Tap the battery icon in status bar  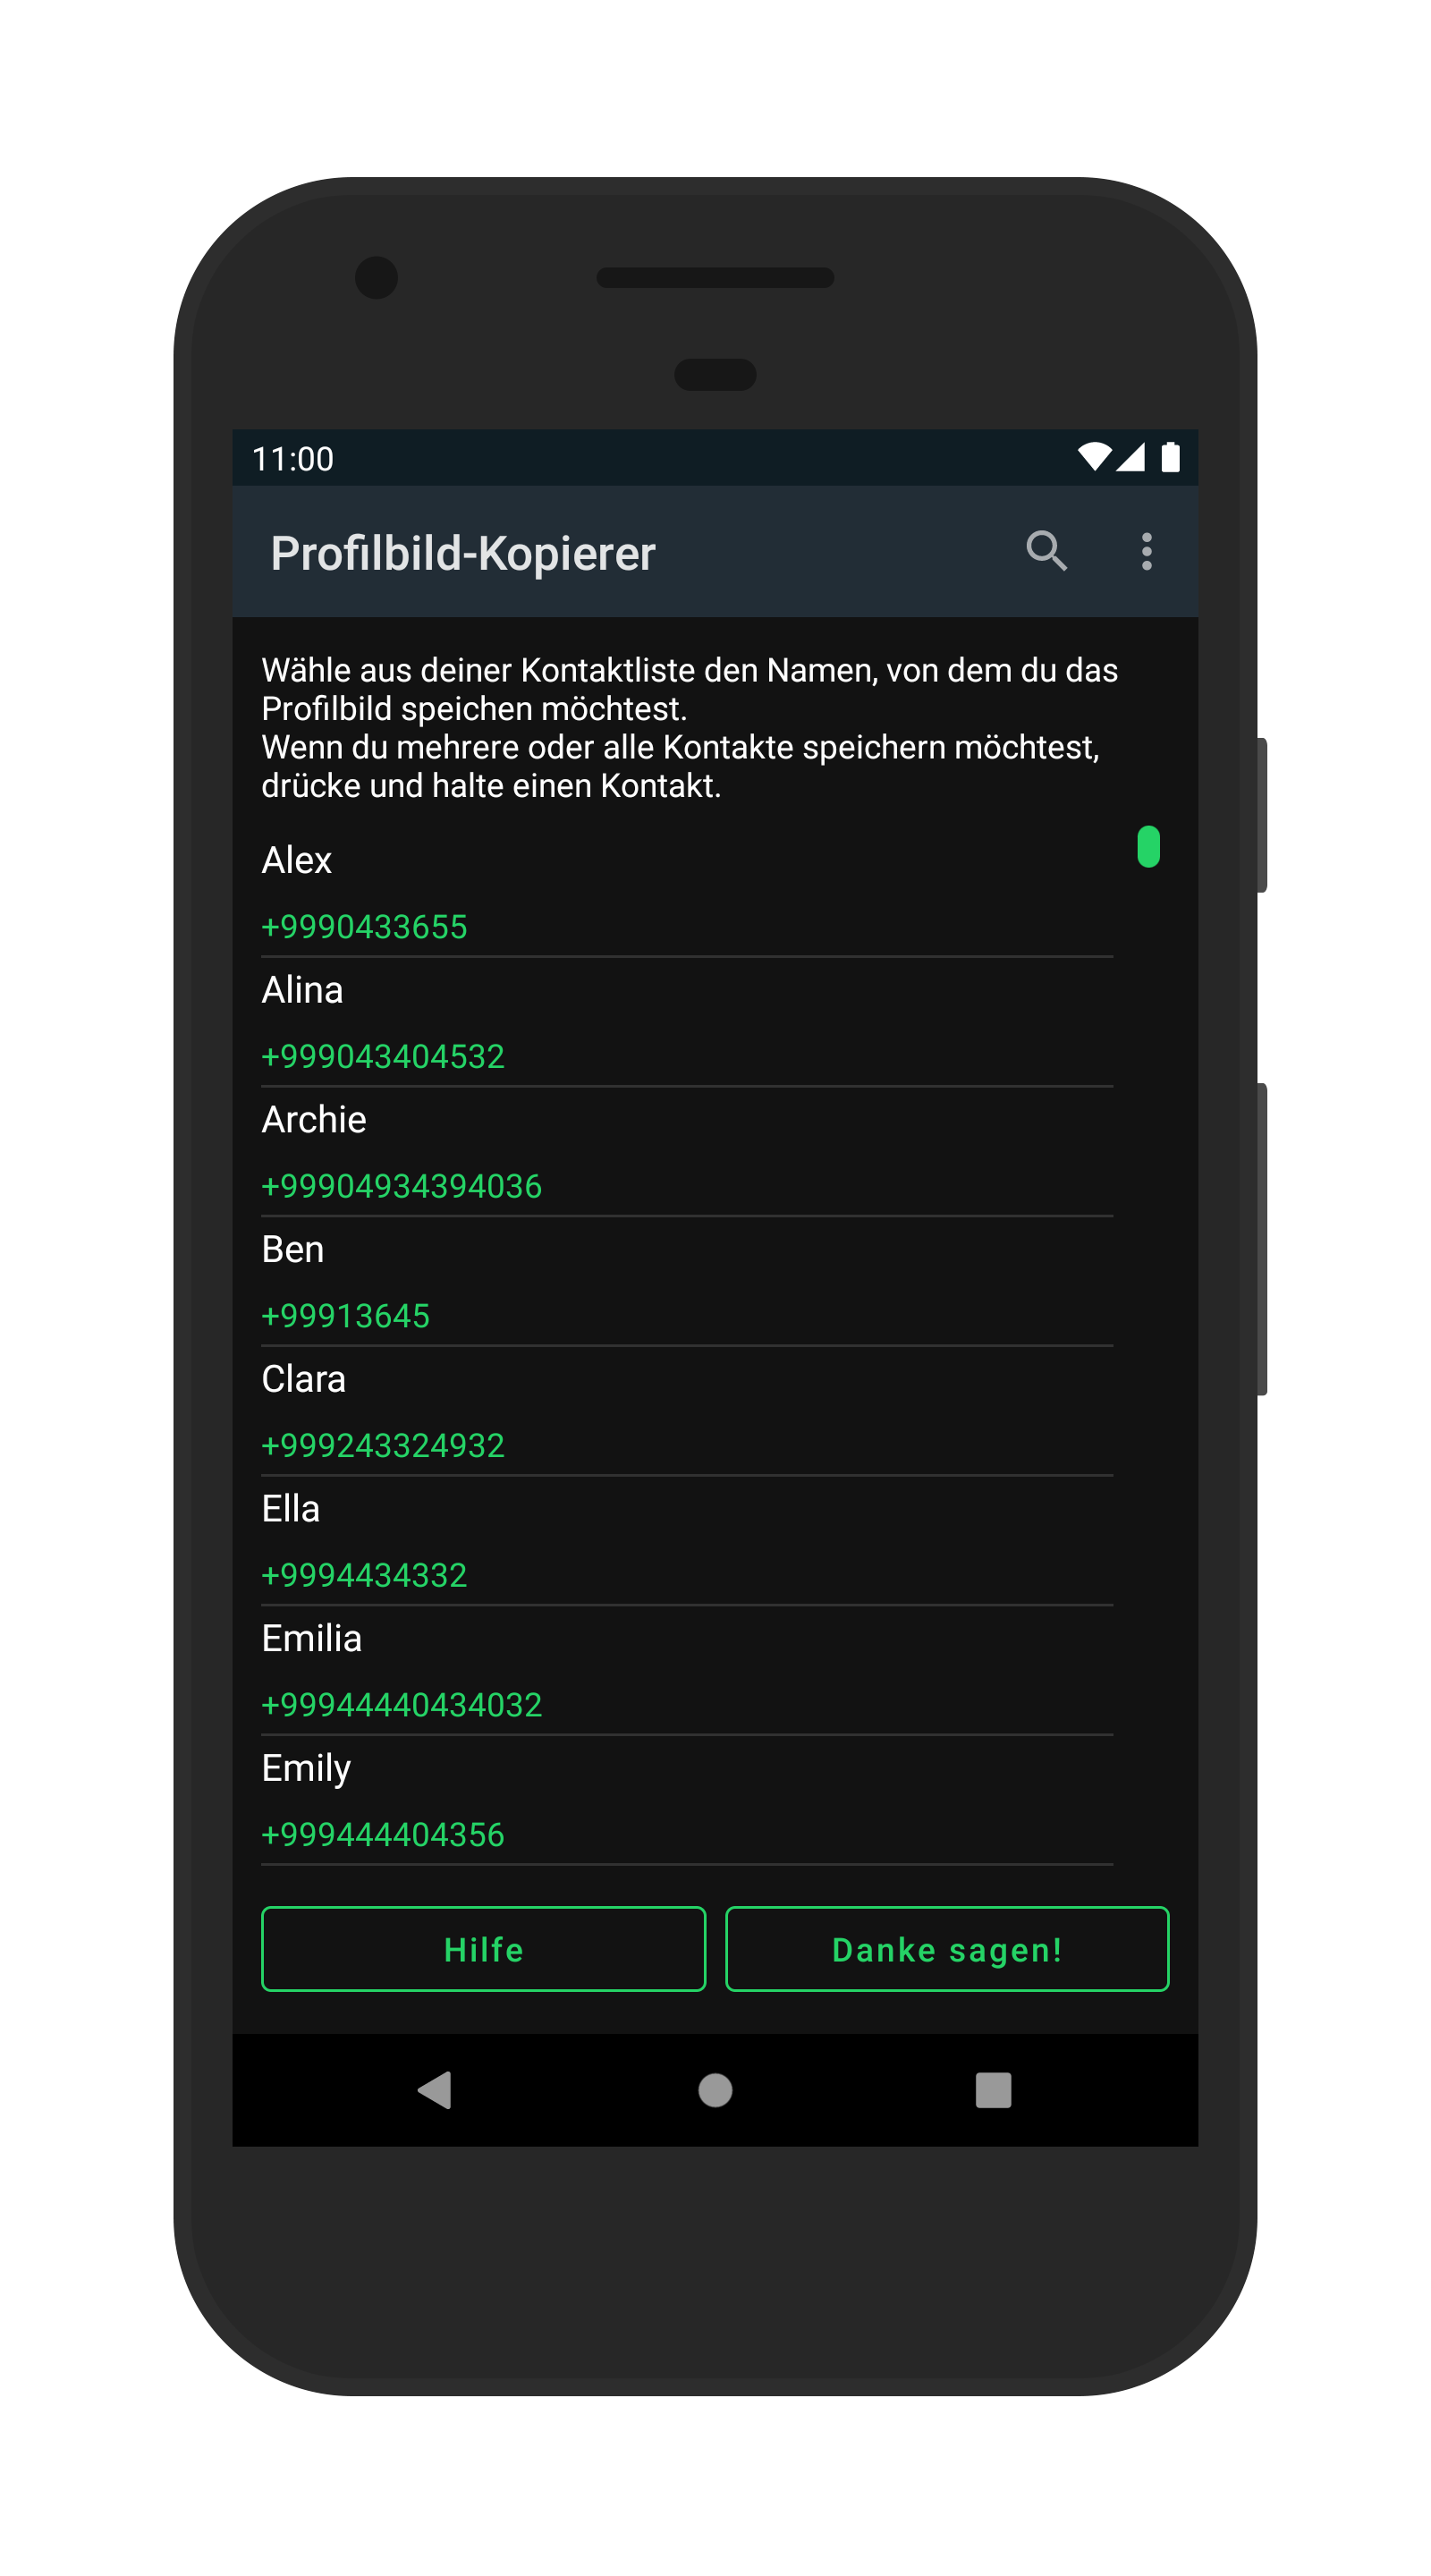coord(1170,457)
